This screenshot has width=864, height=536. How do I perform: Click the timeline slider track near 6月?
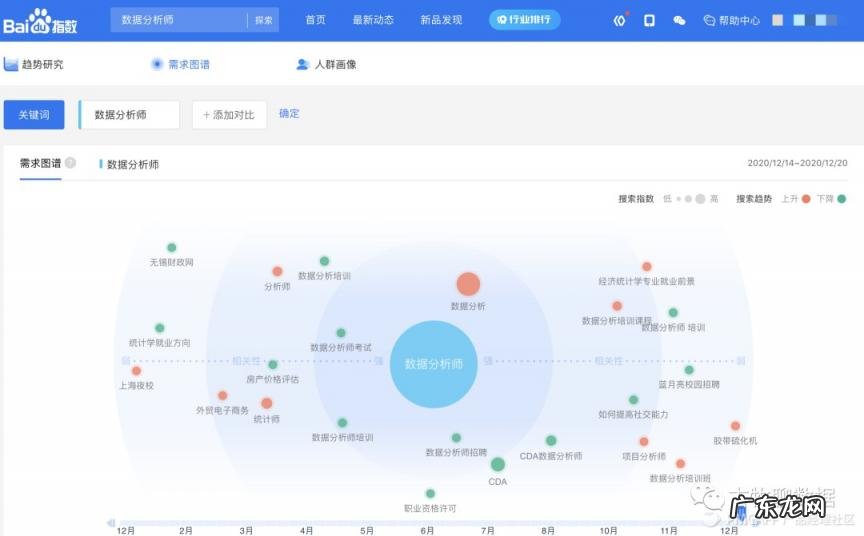pos(427,522)
